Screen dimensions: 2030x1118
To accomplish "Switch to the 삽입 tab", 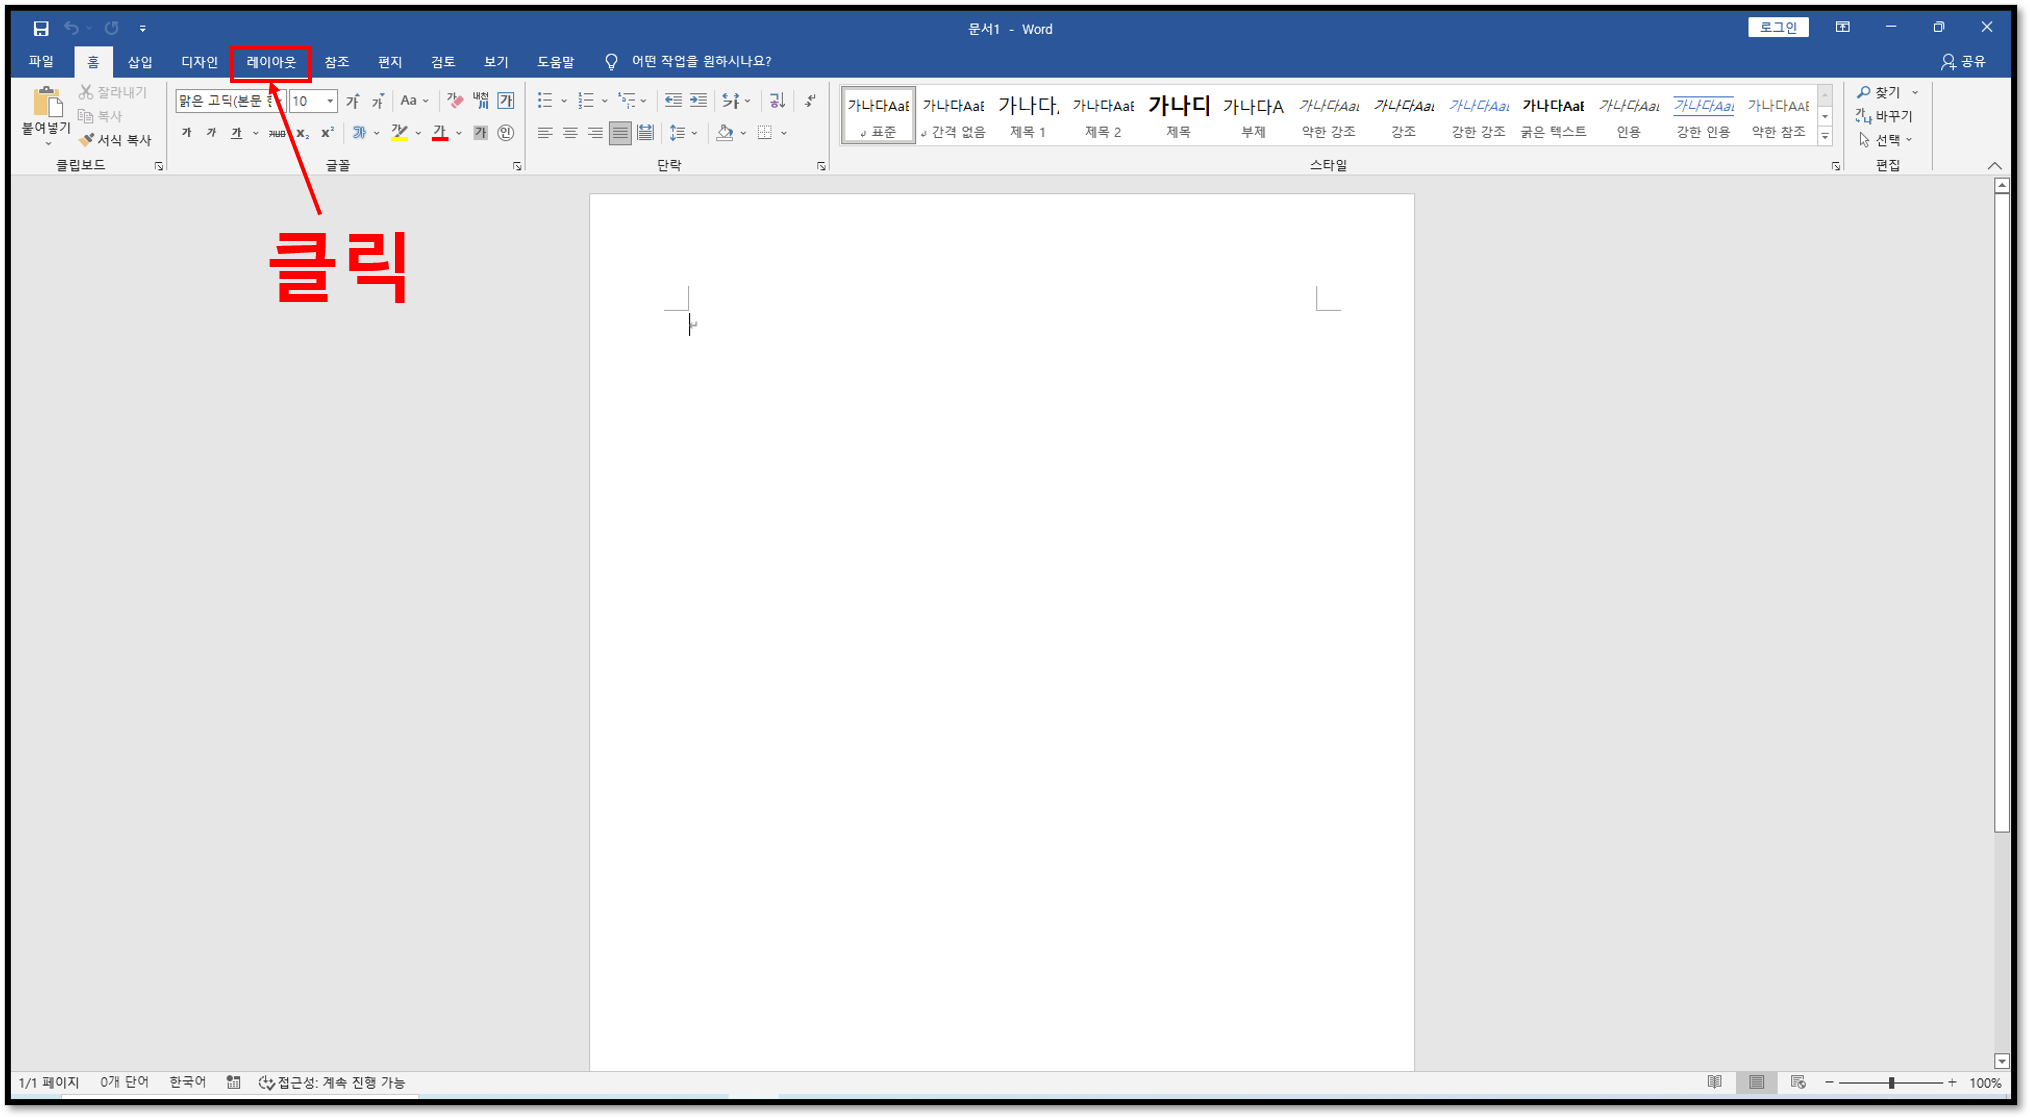I will point(140,62).
